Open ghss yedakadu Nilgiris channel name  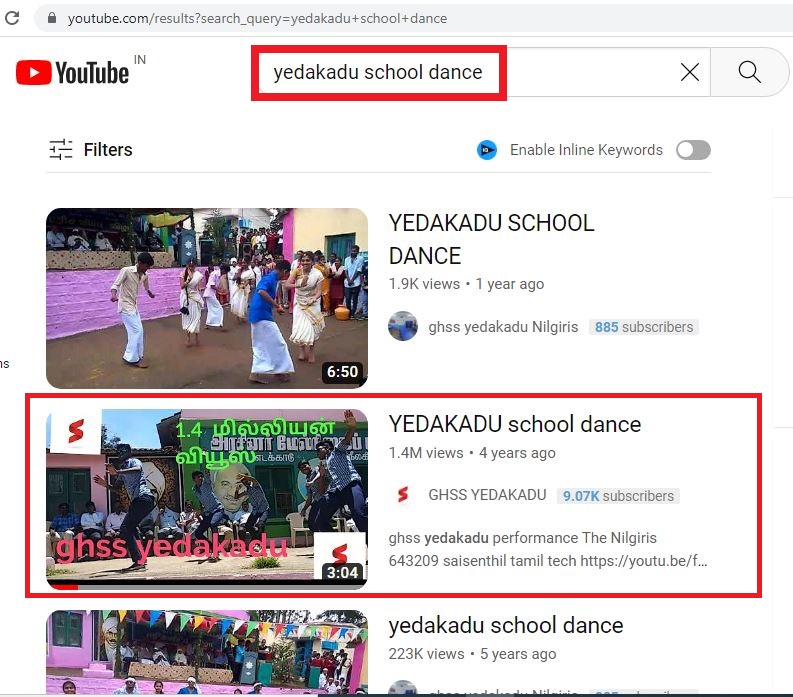(503, 327)
